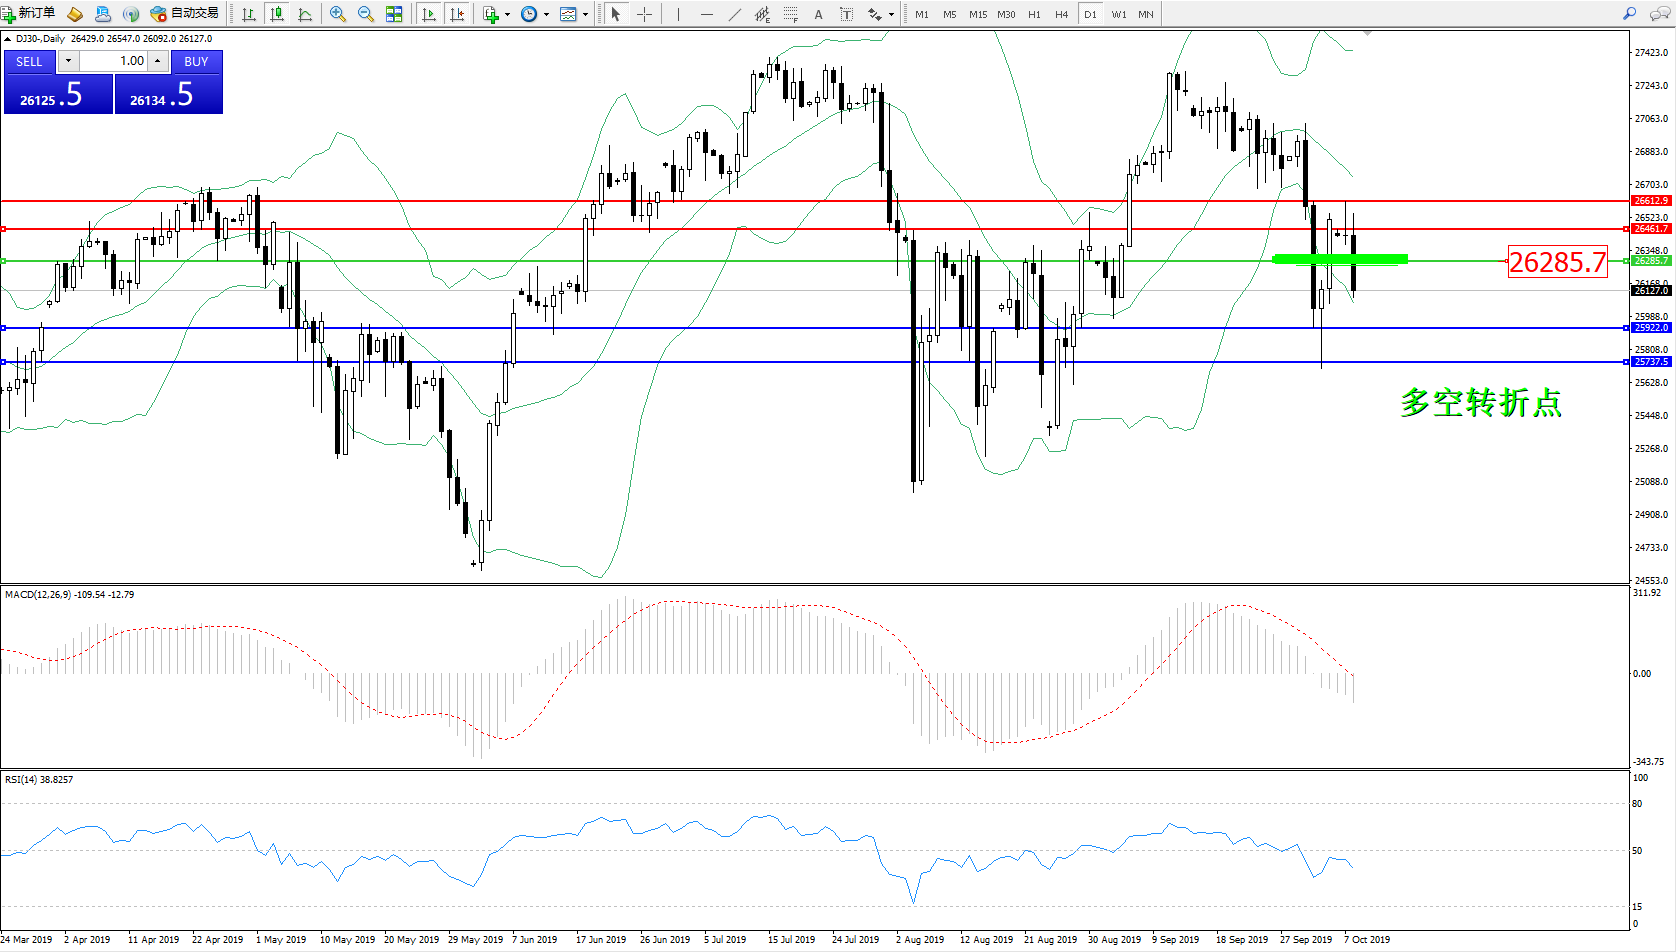Select the trendline drawing tool
1676x952 pixels.
[735, 14]
